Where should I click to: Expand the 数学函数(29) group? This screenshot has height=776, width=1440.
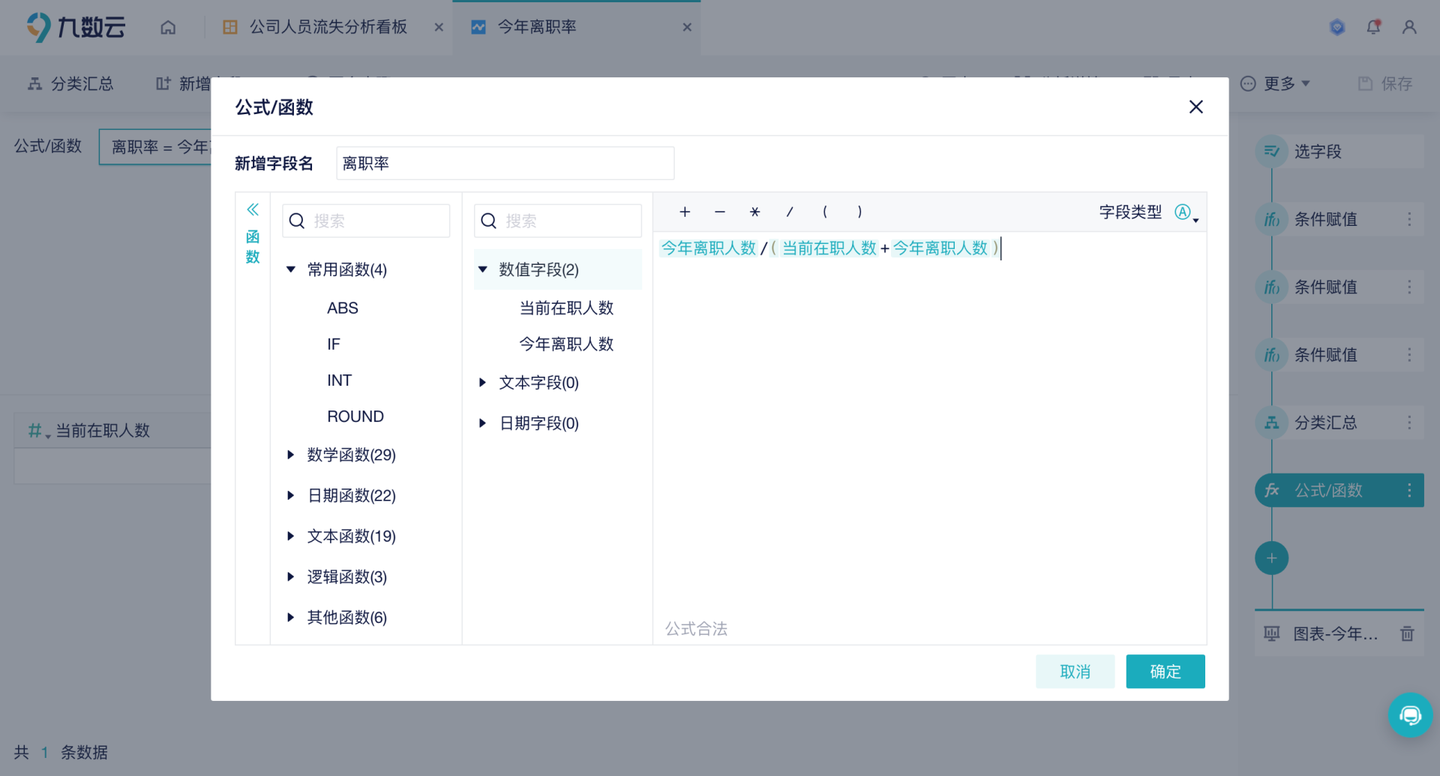pyautogui.click(x=291, y=455)
